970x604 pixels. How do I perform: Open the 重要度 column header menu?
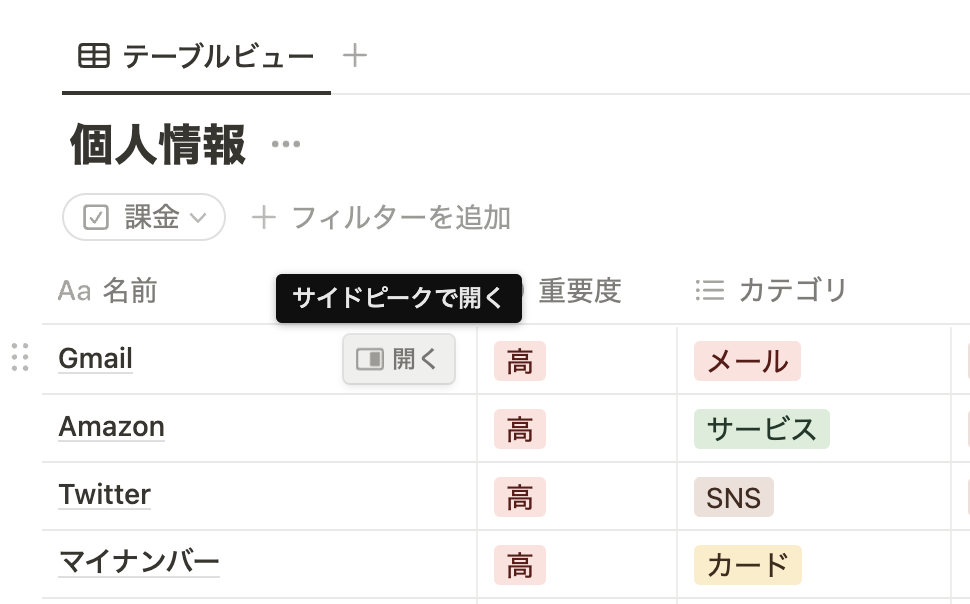(x=580, y=290)
